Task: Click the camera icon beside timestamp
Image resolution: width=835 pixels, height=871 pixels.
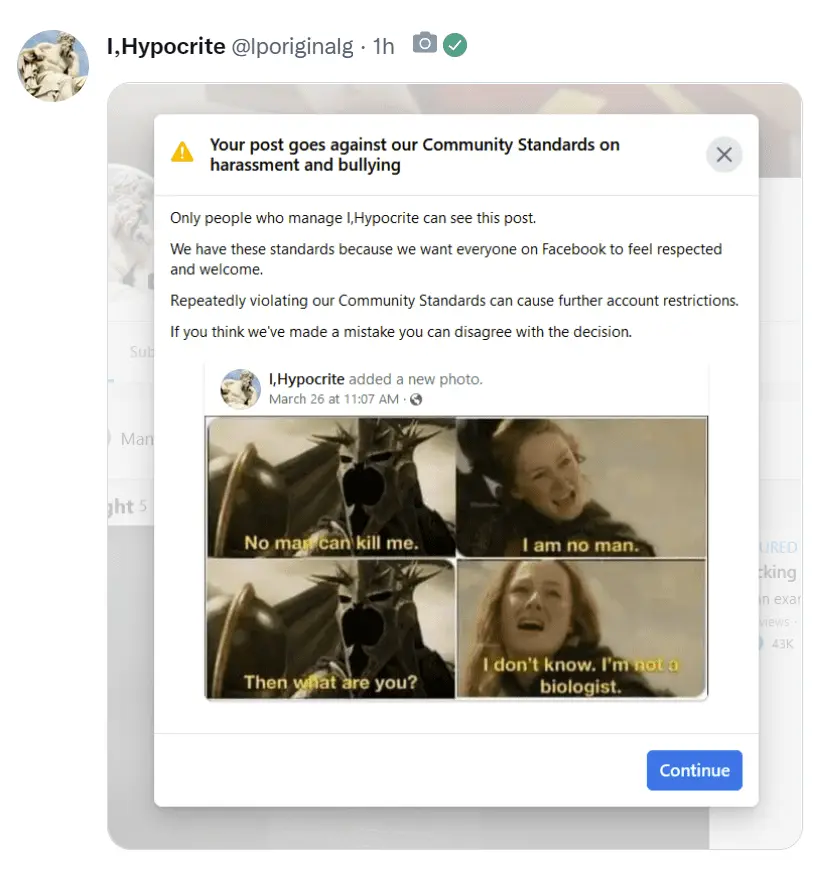Action: point(424,43)
